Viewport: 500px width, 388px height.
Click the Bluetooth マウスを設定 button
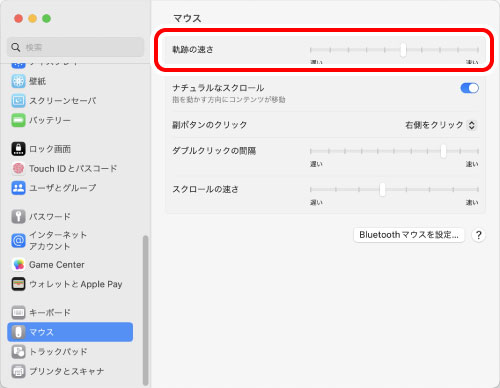click(409, 235)
